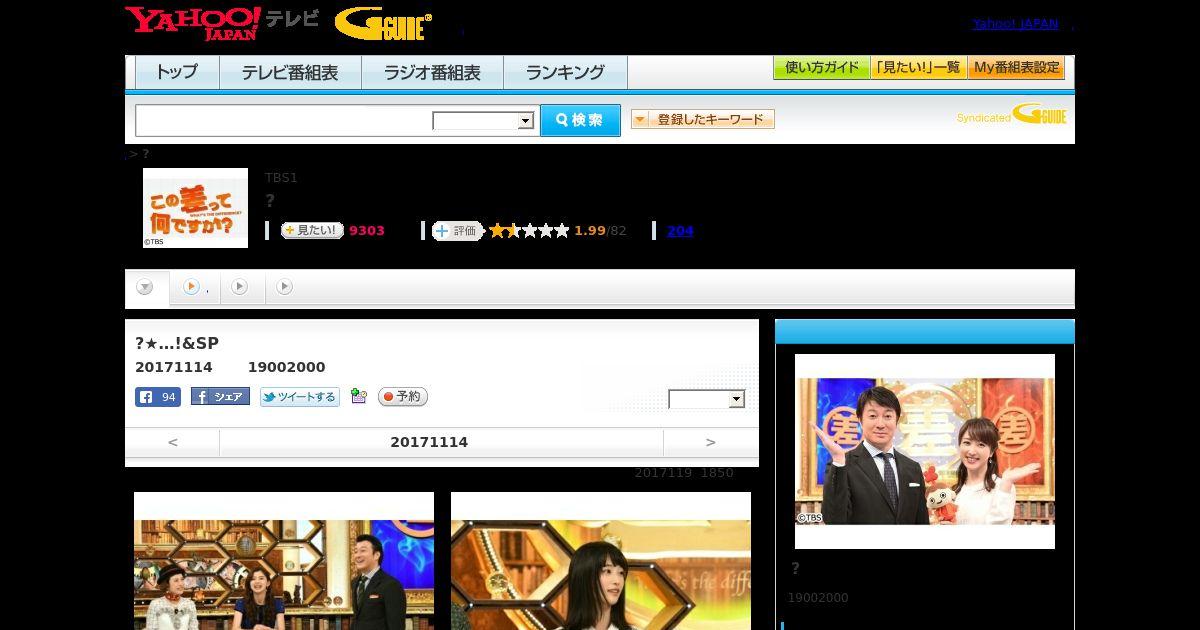Click the 20171114 date navigation label
Screen dimensions: 1200x630
[x=429, y=442]
